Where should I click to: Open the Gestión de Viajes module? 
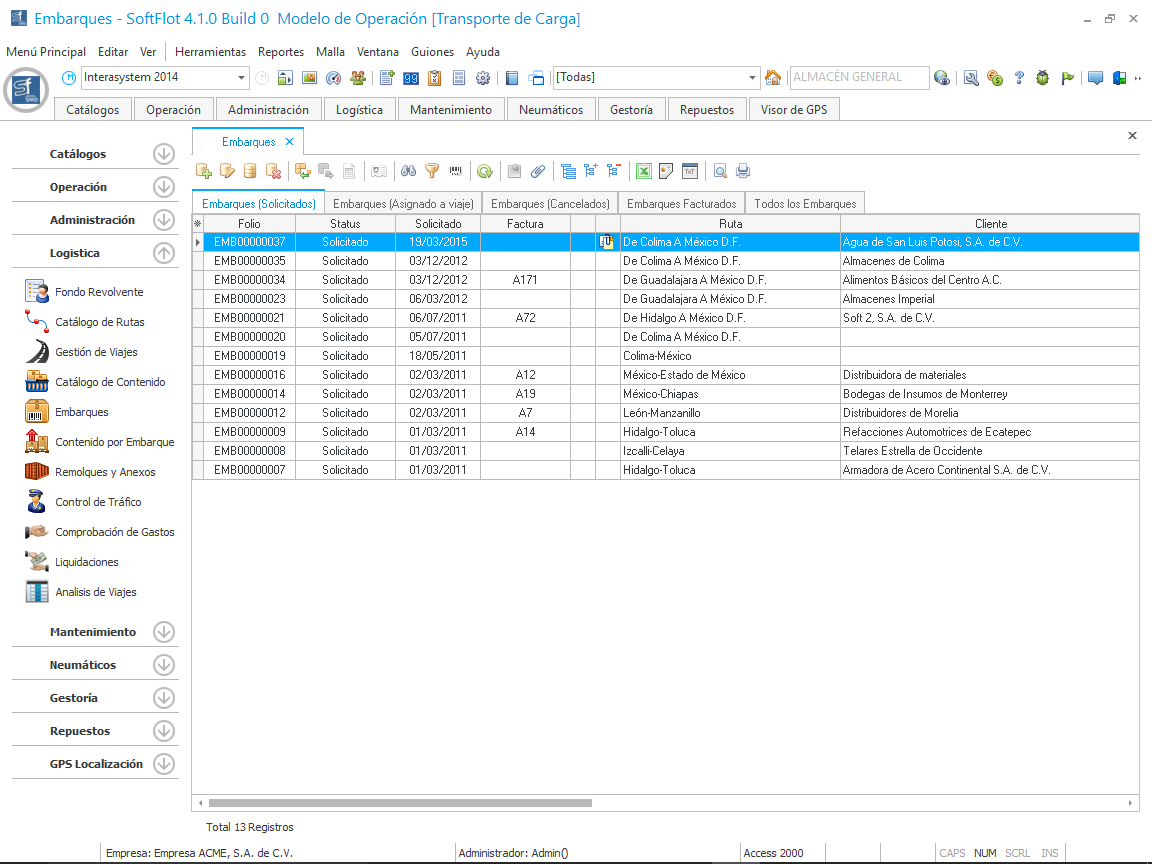[96, 352]
